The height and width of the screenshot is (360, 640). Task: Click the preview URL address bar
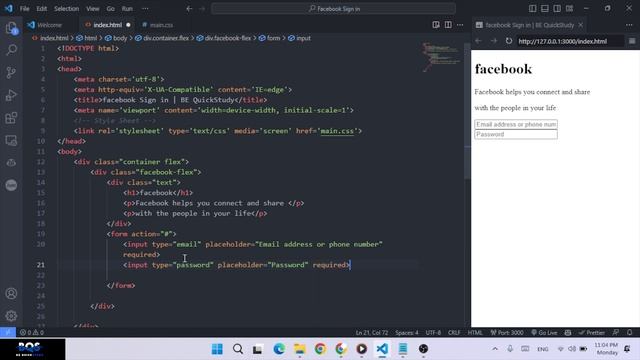570,41
